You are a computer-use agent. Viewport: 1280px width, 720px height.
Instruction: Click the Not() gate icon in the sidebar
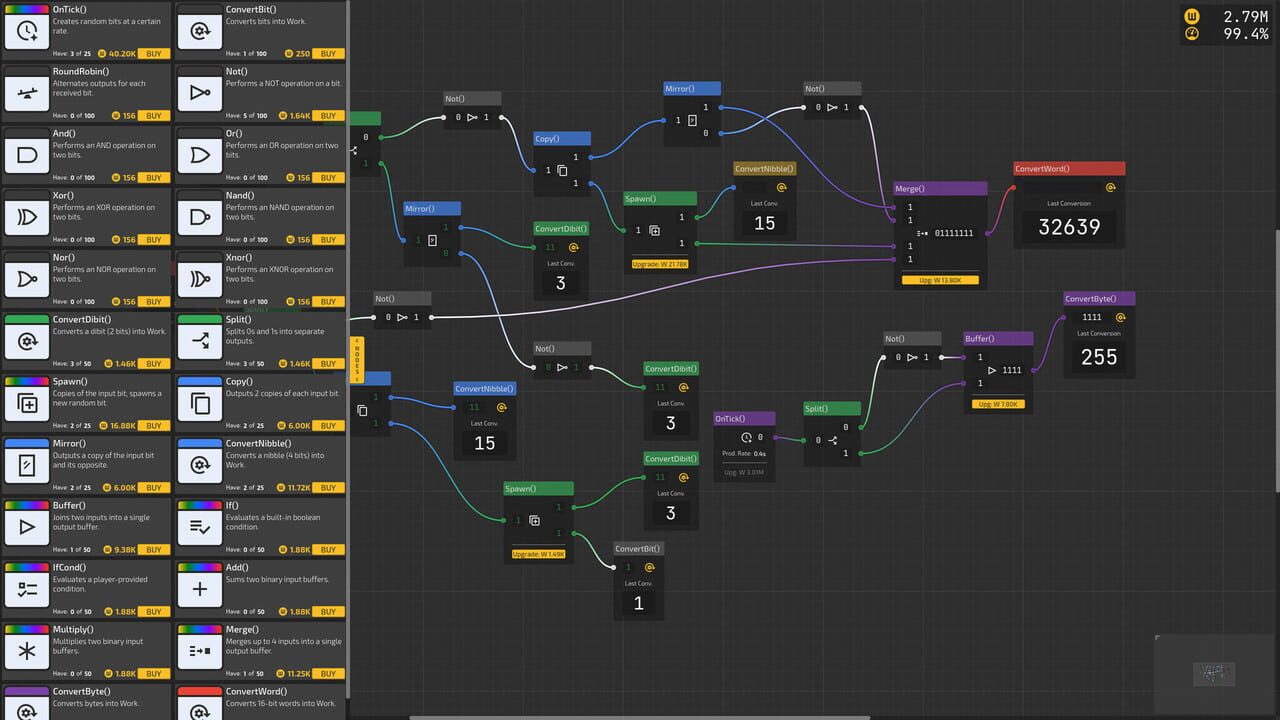click(x=199, y=92)
